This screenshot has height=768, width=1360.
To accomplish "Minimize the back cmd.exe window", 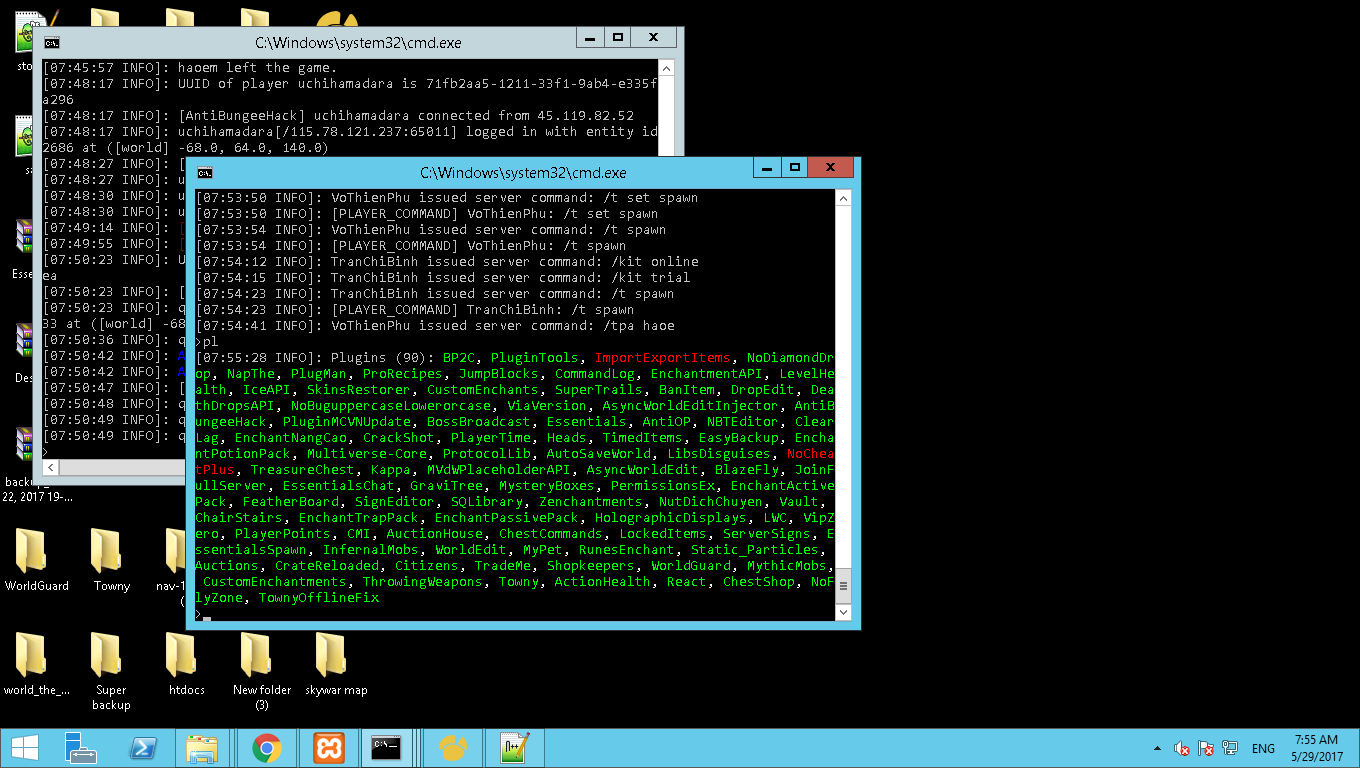I will 590,37.
